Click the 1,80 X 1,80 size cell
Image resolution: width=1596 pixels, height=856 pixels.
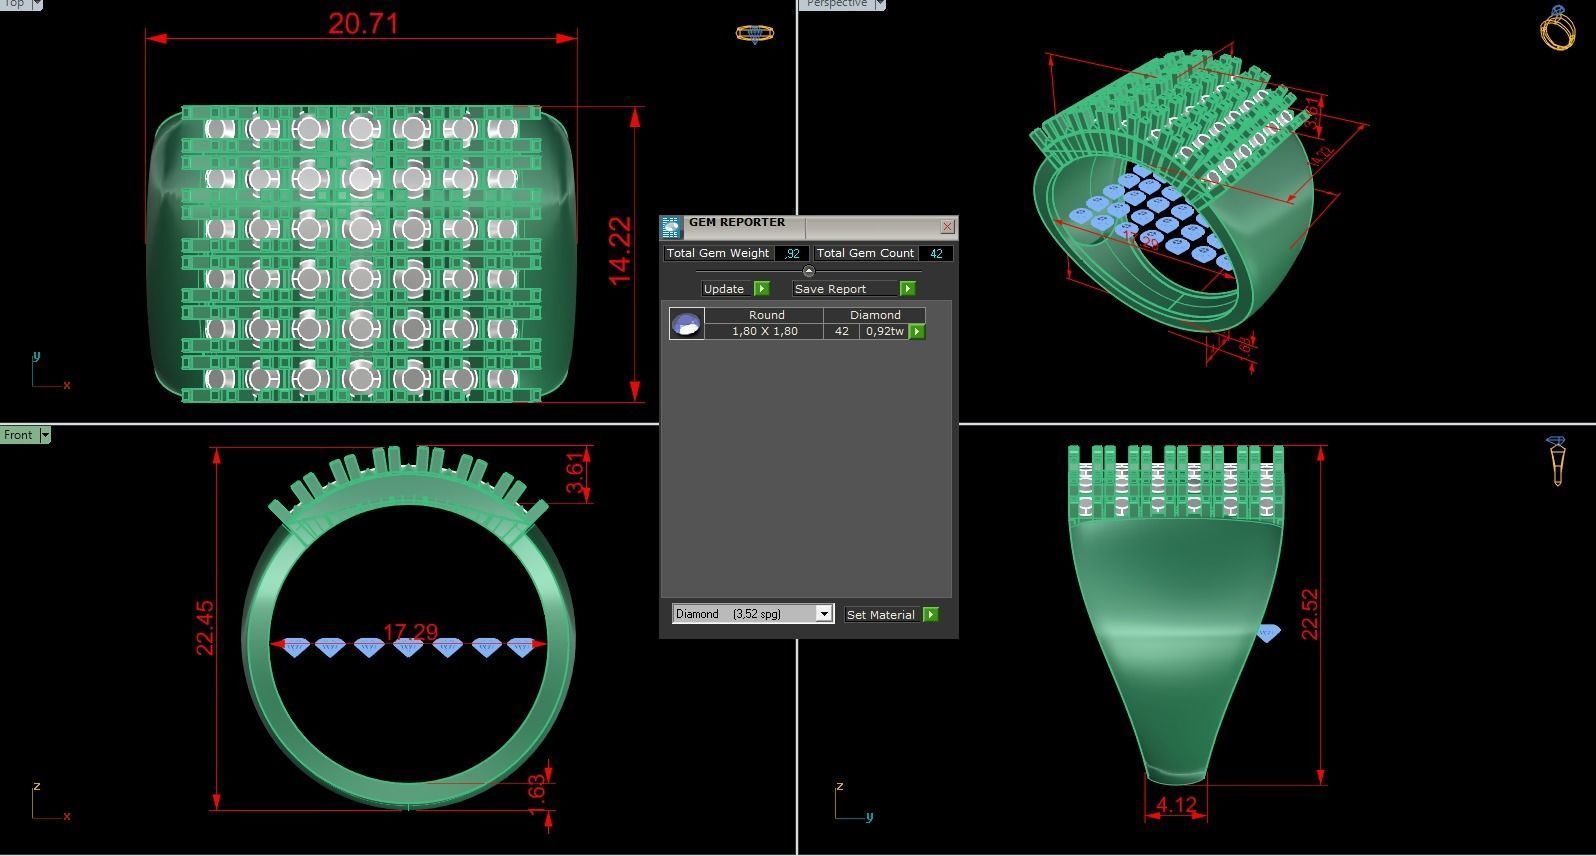(x=765, y=331)
